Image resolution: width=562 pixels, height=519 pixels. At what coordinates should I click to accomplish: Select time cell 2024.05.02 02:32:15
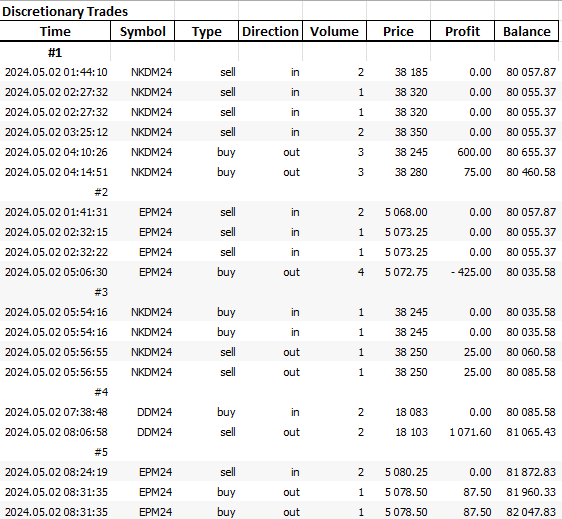pyautogui.click(x=56, y=232)
